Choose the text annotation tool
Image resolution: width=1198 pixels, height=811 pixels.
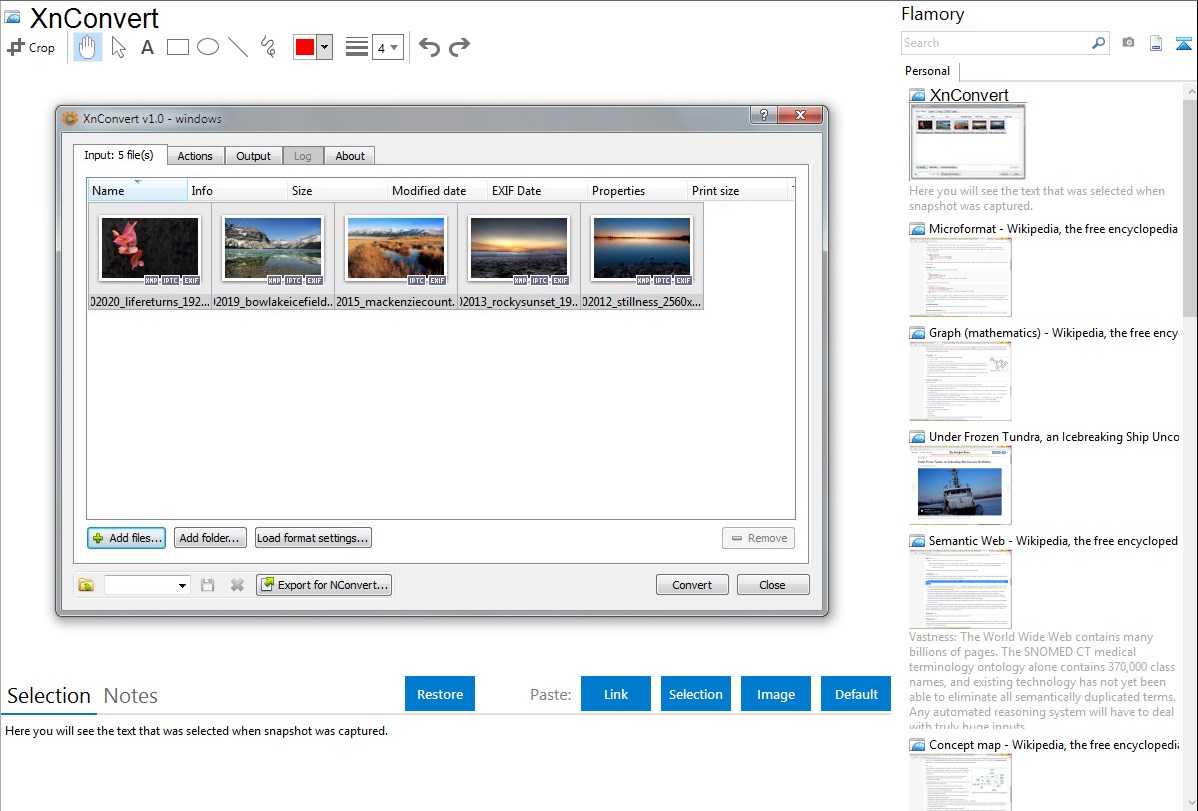click(147, 47)
